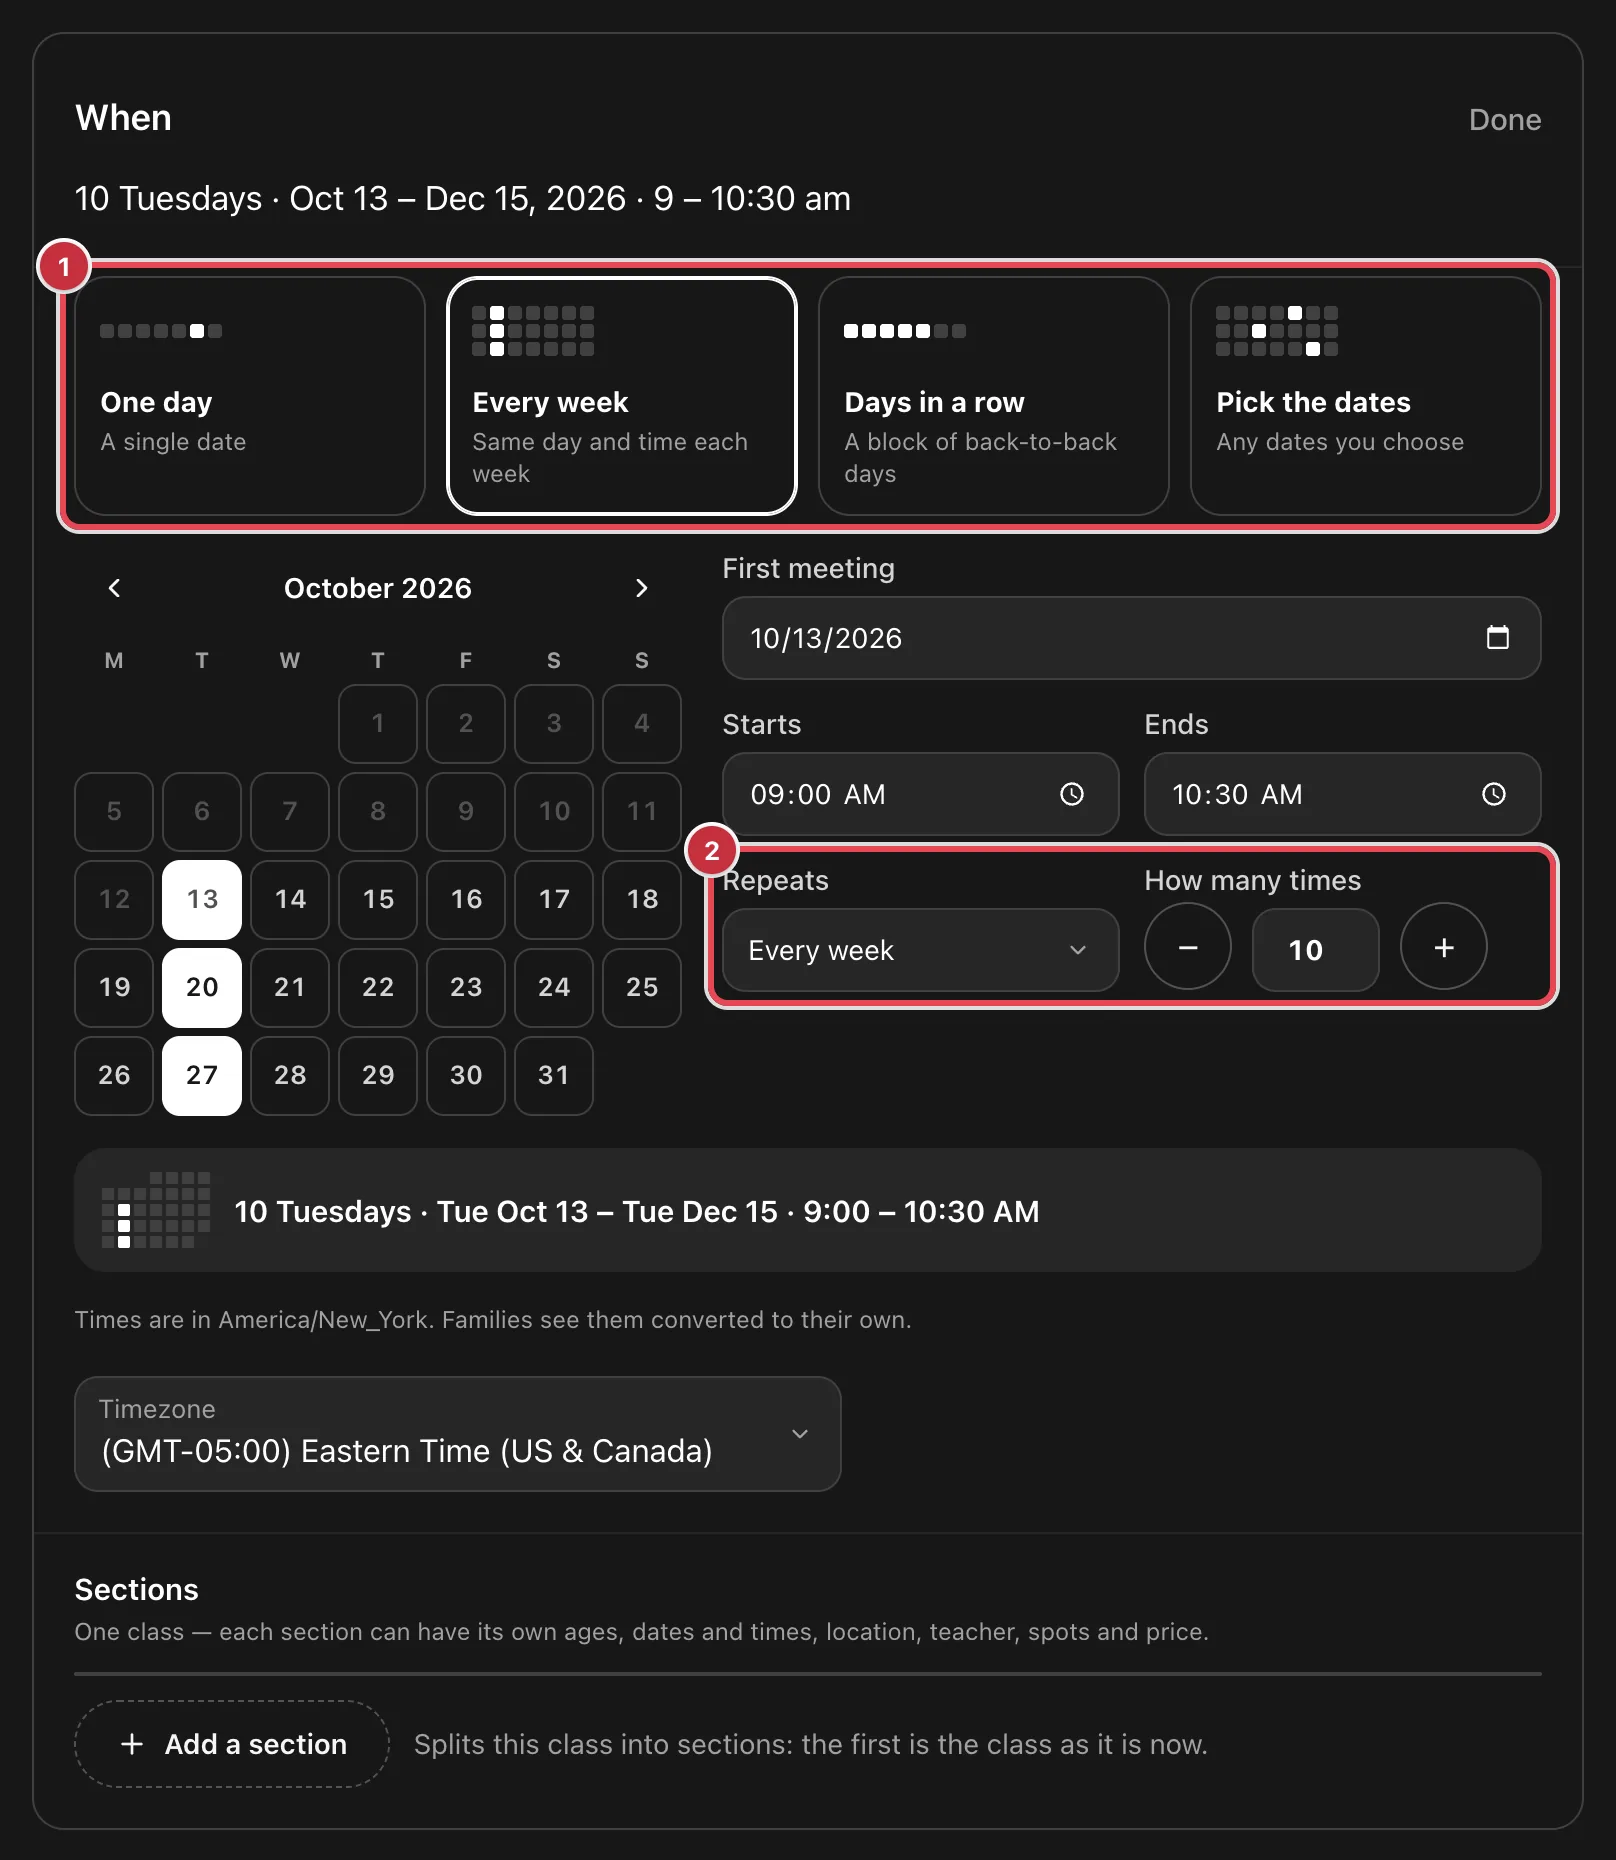The width and height of the screenshot is (1616, 1860).
Task: Click the How many times value 10
Action: click(1316, 950)
